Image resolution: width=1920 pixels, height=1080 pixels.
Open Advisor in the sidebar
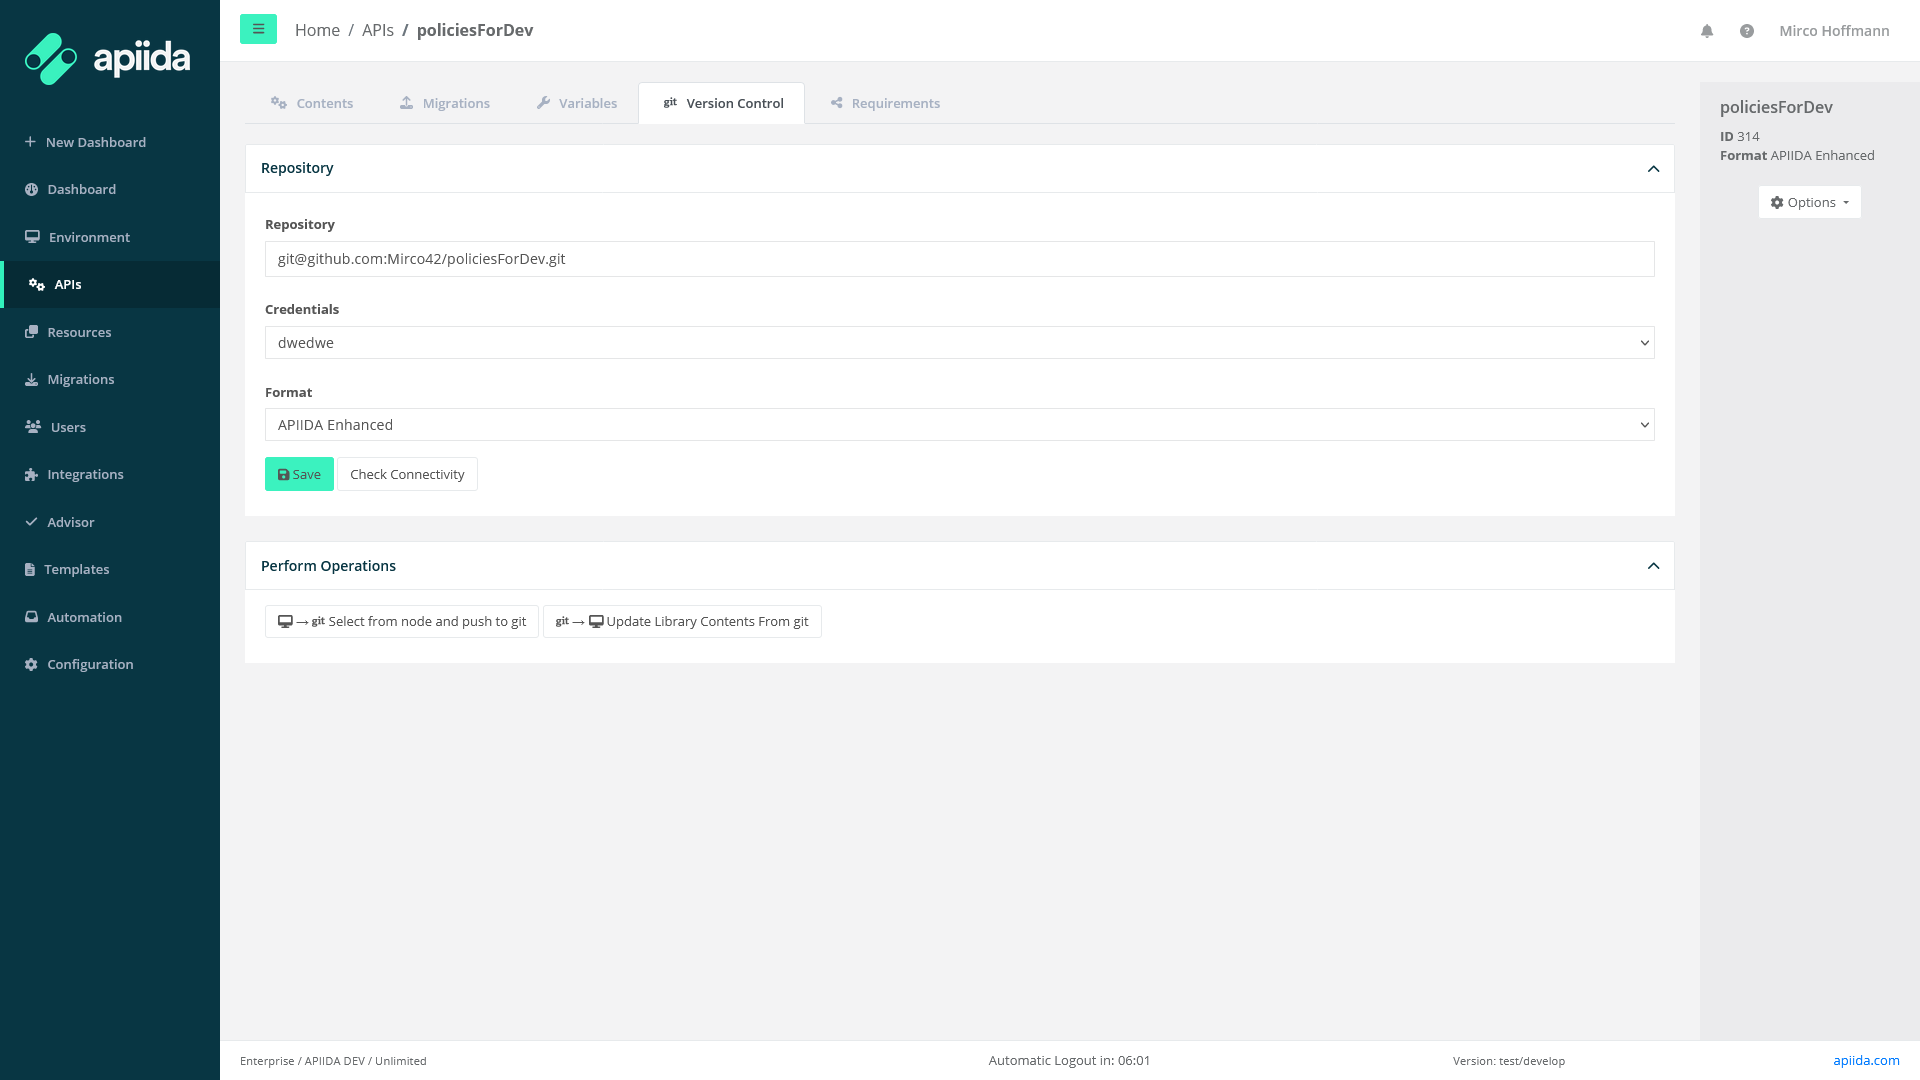70,522
